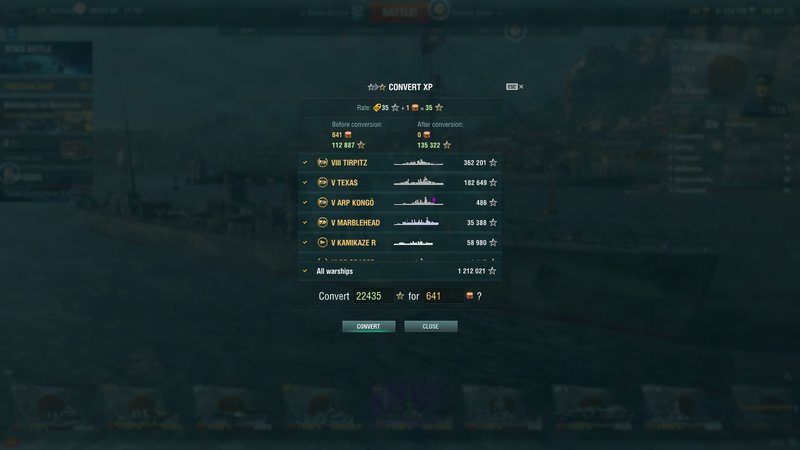Click the ARP Kongo ship silhouette
Screen dimensions: 800x450
pos(418,202)
